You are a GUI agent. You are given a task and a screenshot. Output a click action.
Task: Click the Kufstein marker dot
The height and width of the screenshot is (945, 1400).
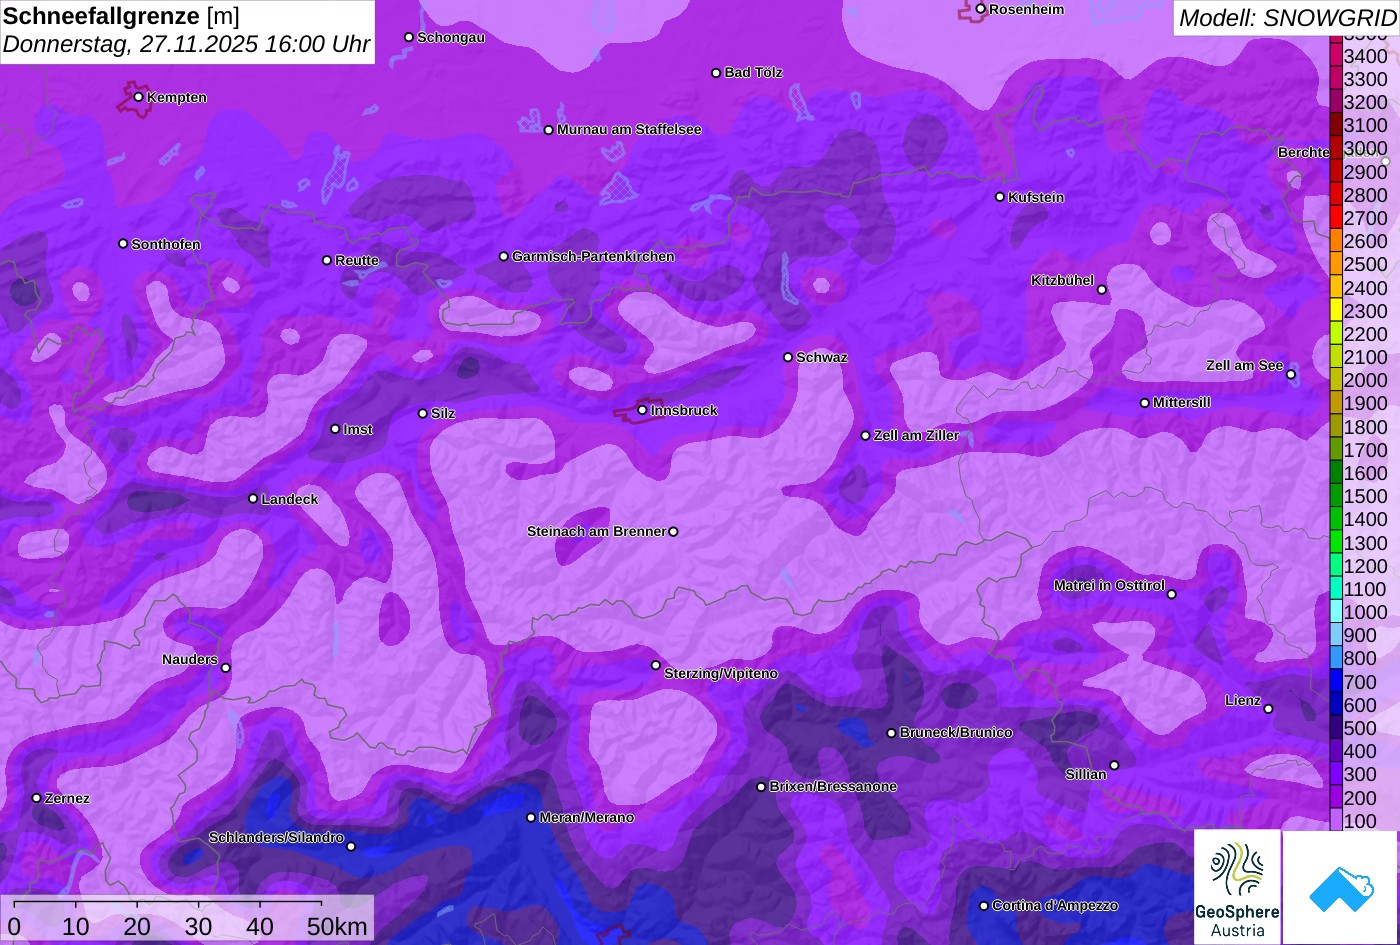[x=1000, y=197]
